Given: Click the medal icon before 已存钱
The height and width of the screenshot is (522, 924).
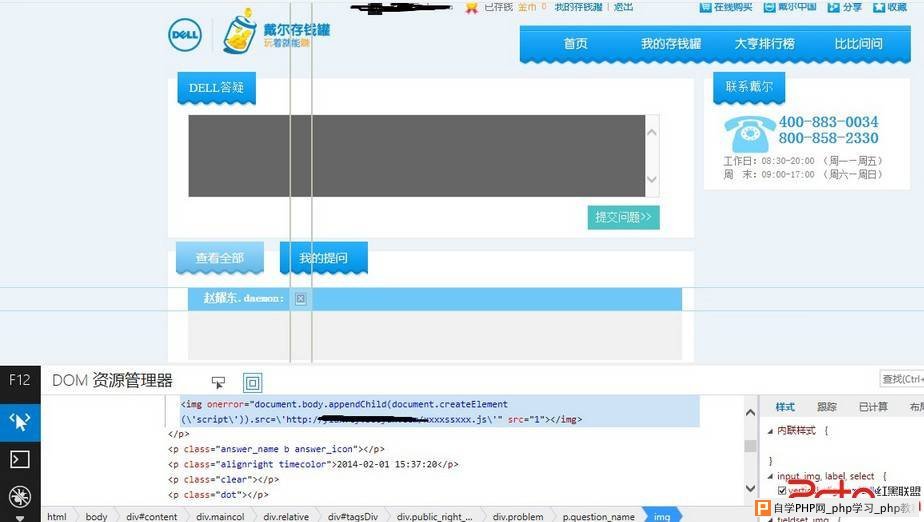Looking at the screenshot, I should pos(471,7).
